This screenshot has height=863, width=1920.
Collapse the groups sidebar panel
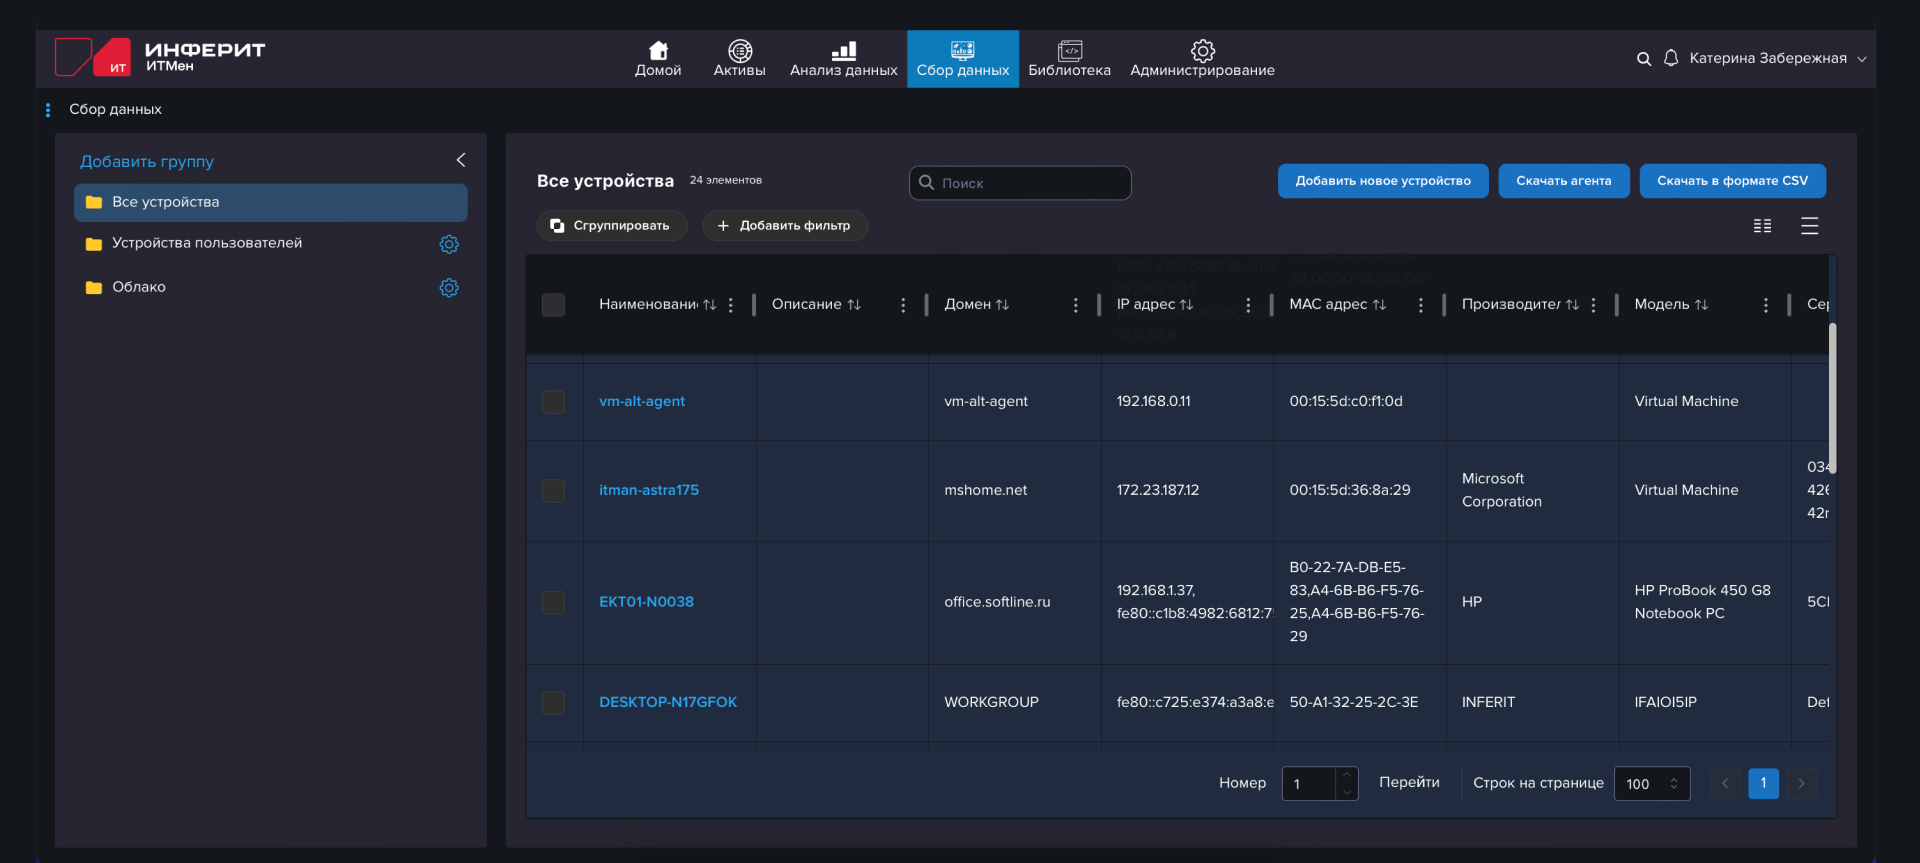[461, 160]
